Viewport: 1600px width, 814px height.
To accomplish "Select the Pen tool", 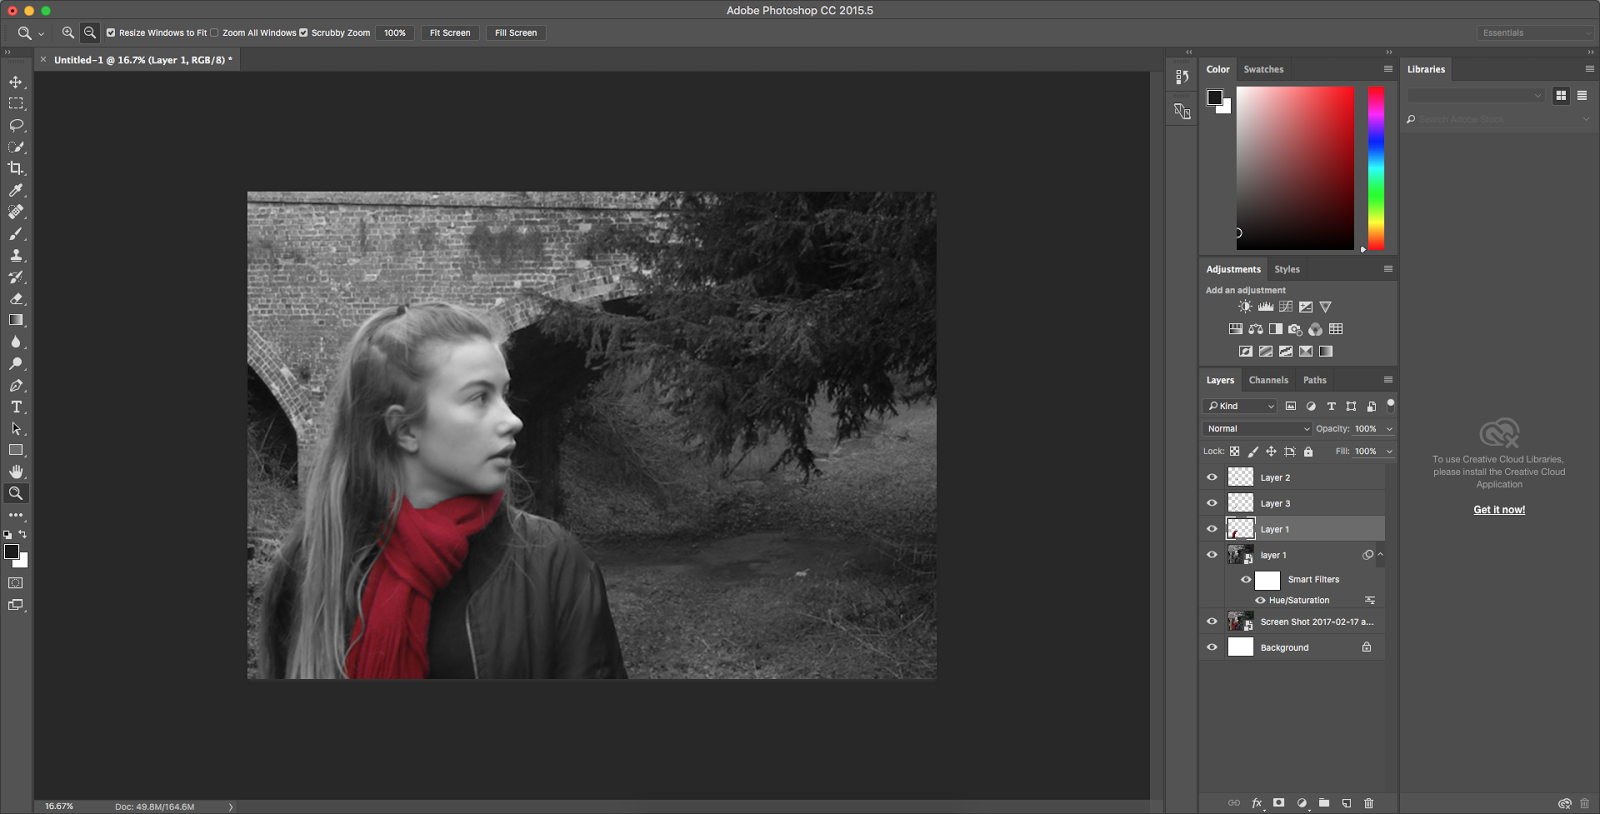I will [16, 385].
